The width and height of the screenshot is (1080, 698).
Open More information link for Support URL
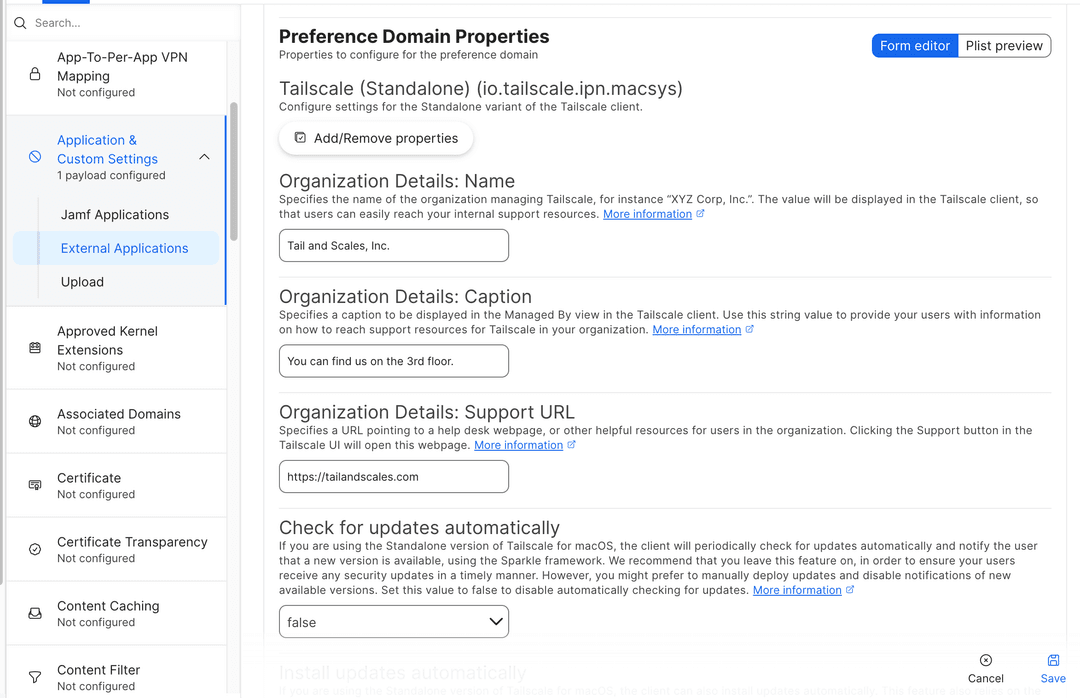(519, 445)
